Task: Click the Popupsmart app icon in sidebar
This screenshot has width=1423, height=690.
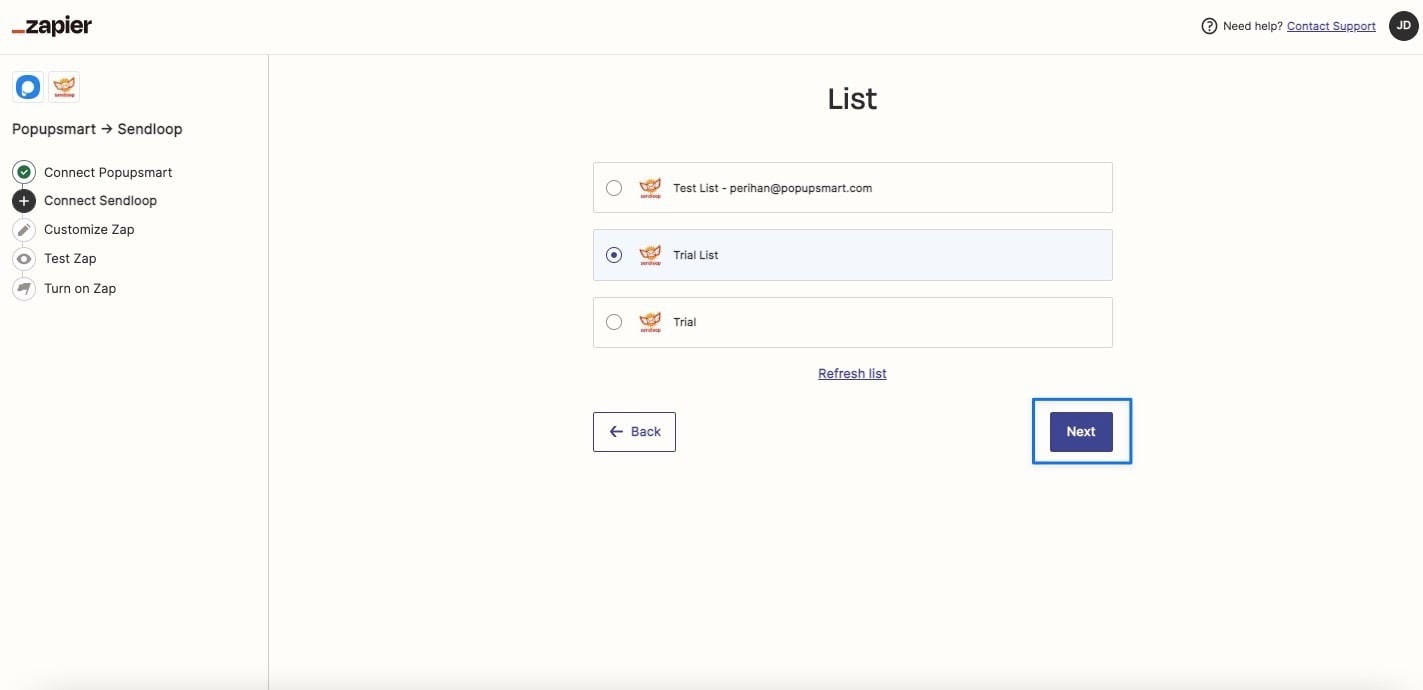Action: (x=28, y=87)
